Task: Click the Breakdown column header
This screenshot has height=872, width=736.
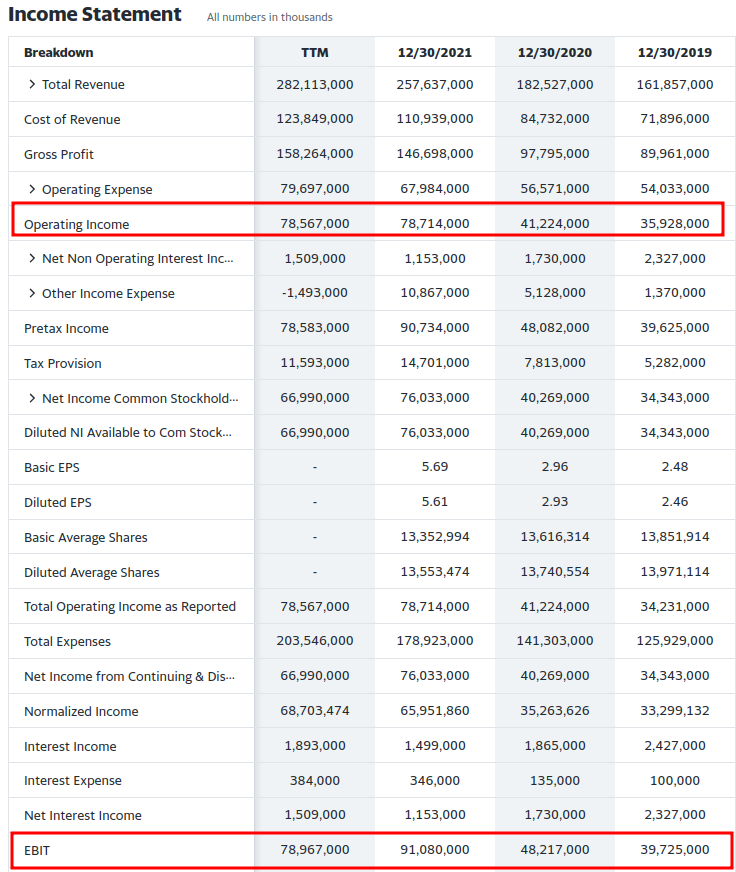Action: (59, 52)
